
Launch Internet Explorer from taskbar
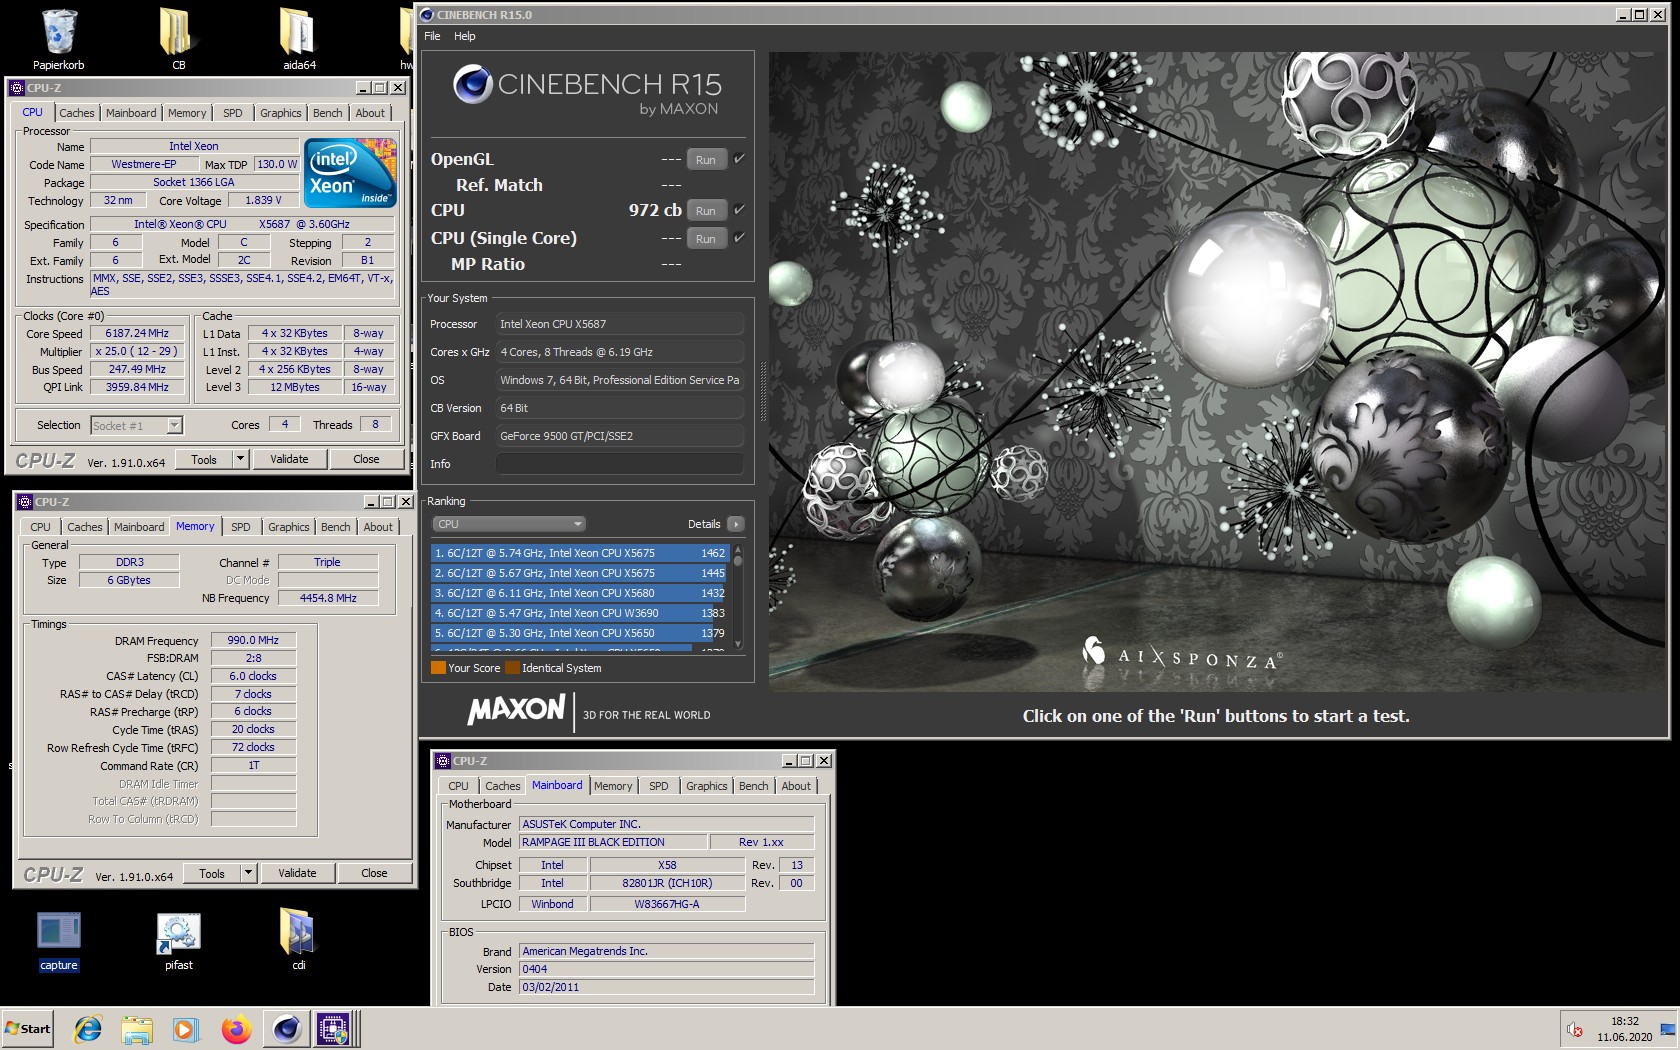point(88,1028)
